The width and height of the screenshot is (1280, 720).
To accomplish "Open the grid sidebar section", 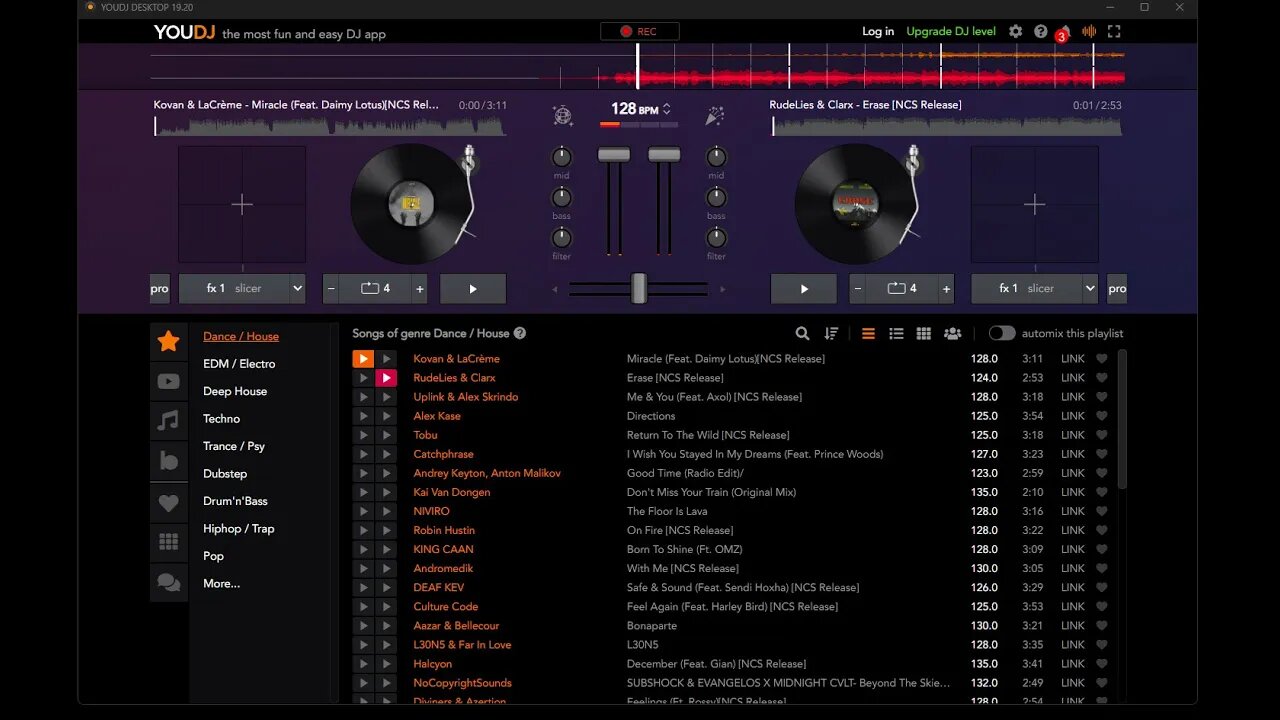I will click(169, 542).
